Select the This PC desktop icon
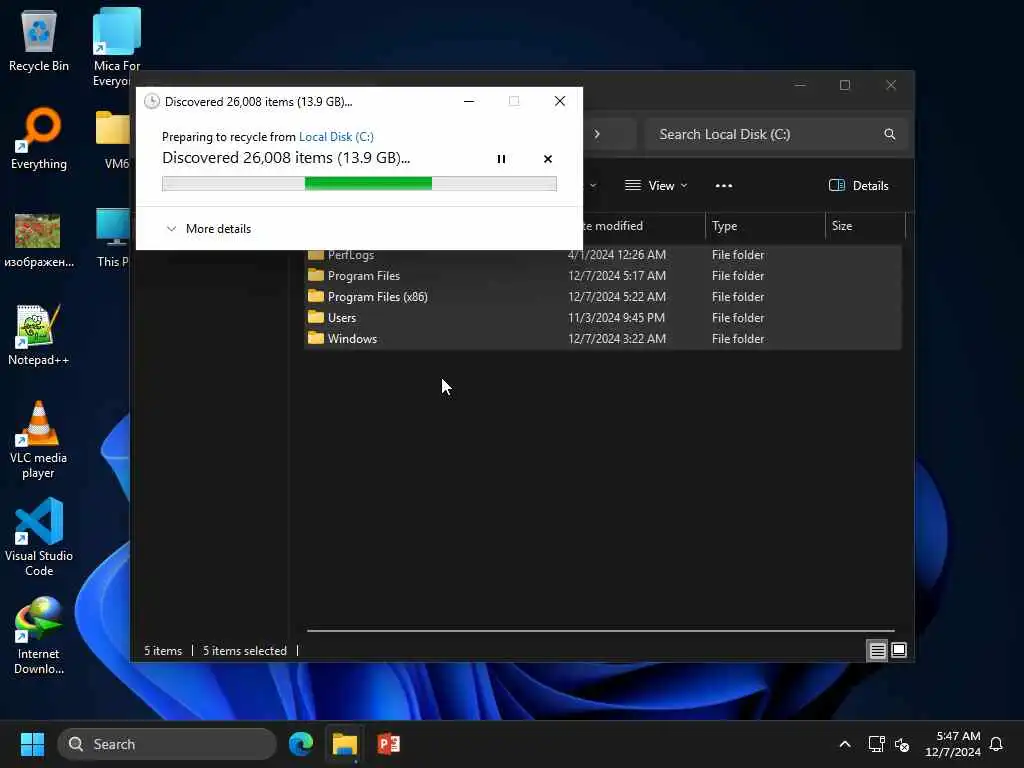Screen dimensions: 1024x768 click(112, 238)
